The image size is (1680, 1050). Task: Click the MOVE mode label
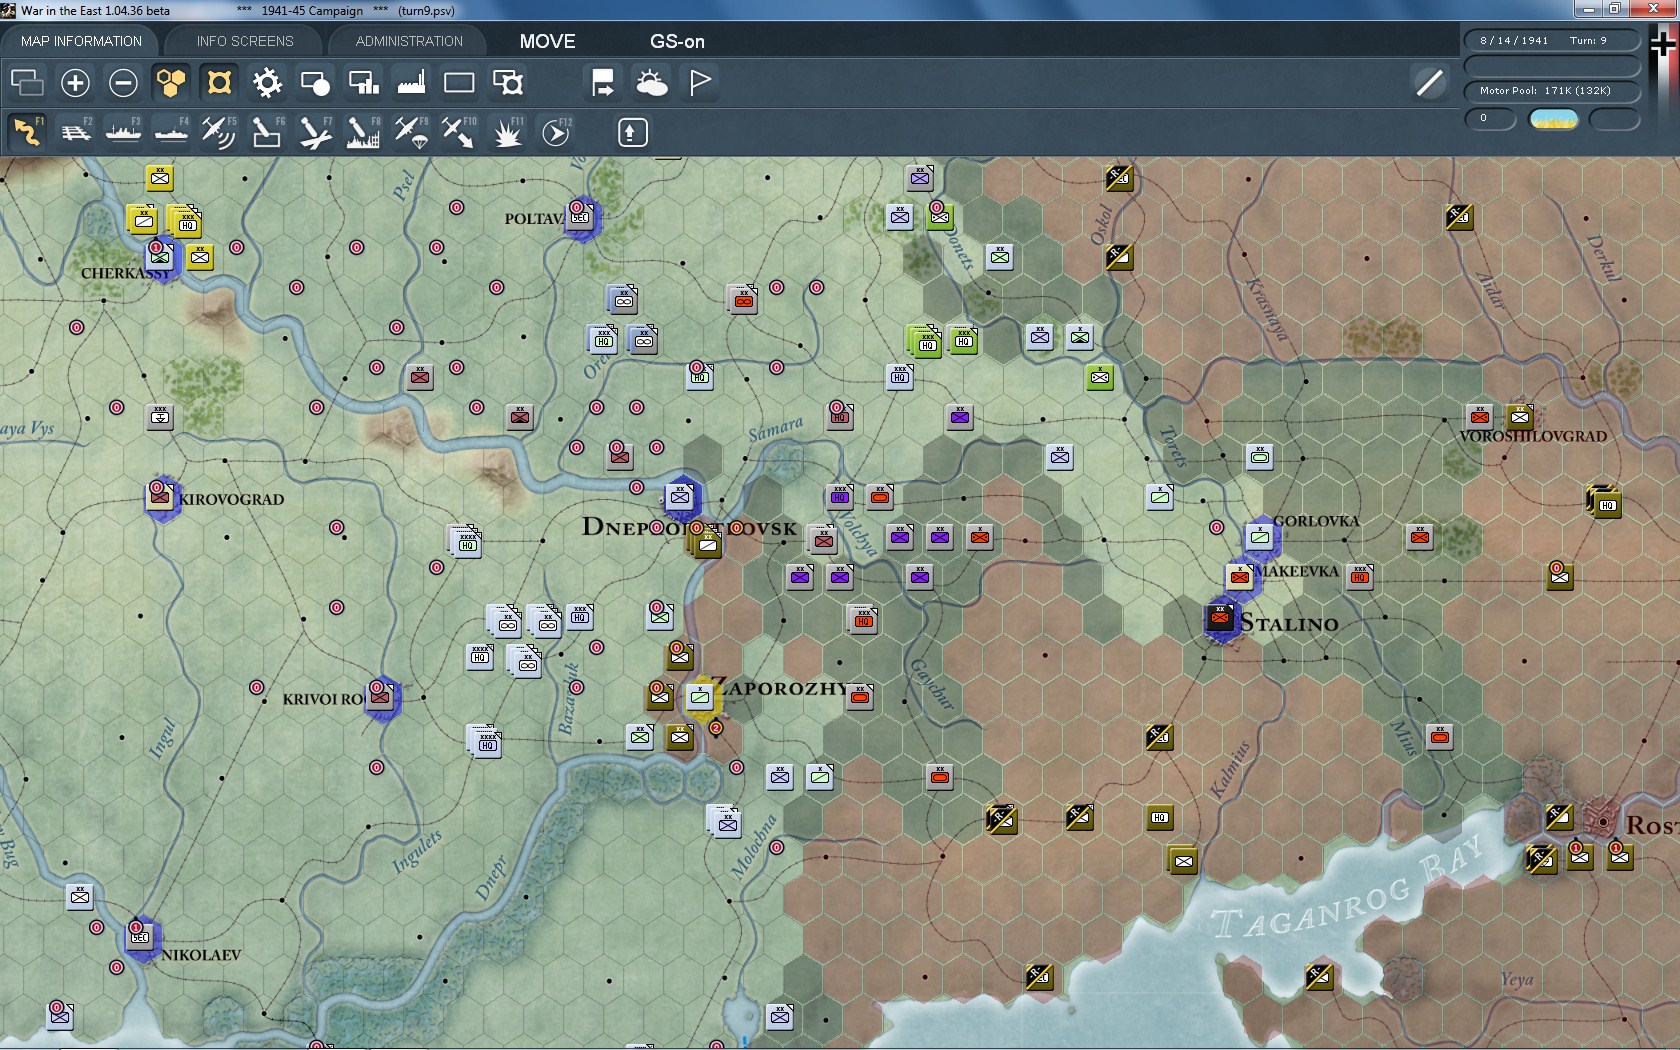547,41
